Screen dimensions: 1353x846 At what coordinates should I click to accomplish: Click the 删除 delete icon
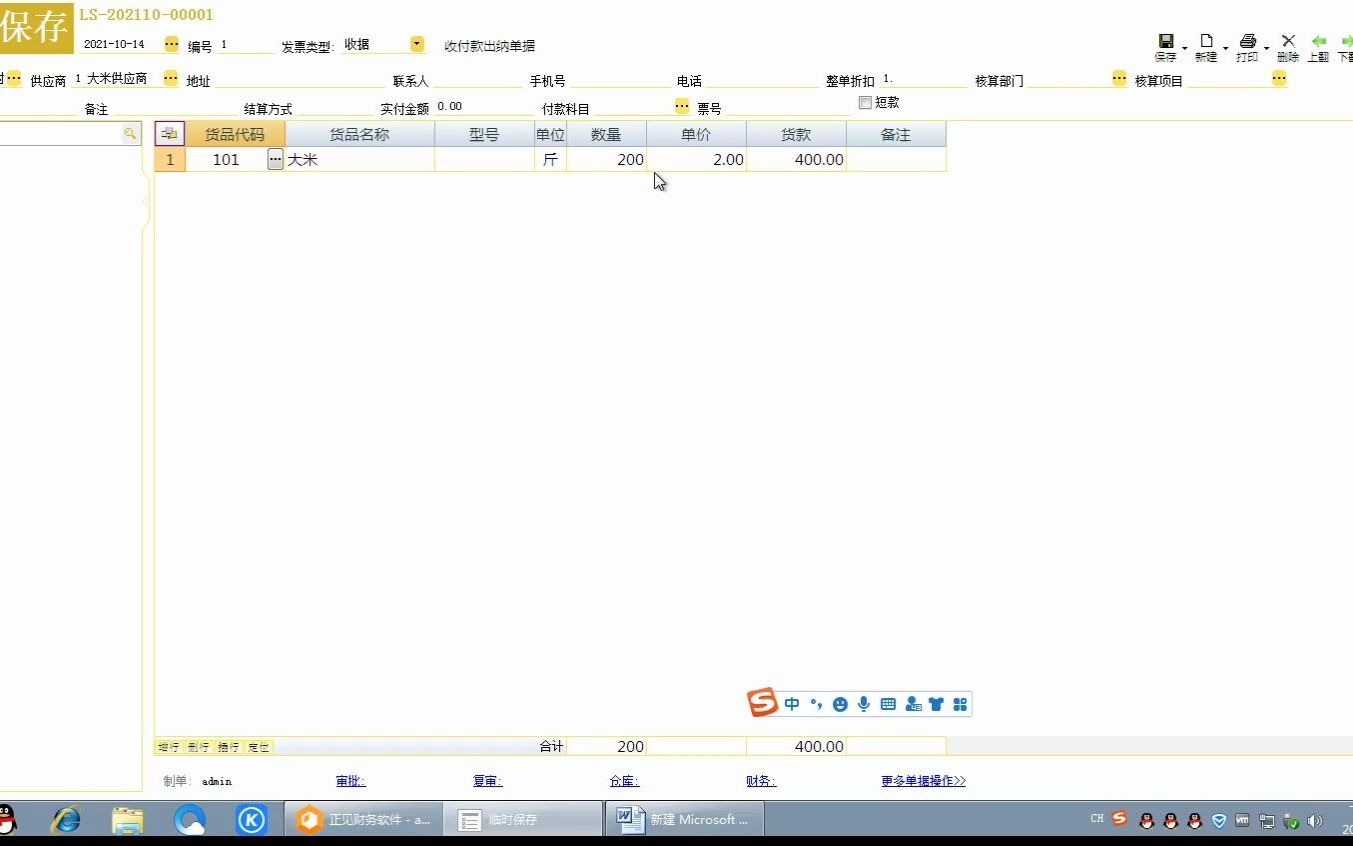coord(1289,42)
